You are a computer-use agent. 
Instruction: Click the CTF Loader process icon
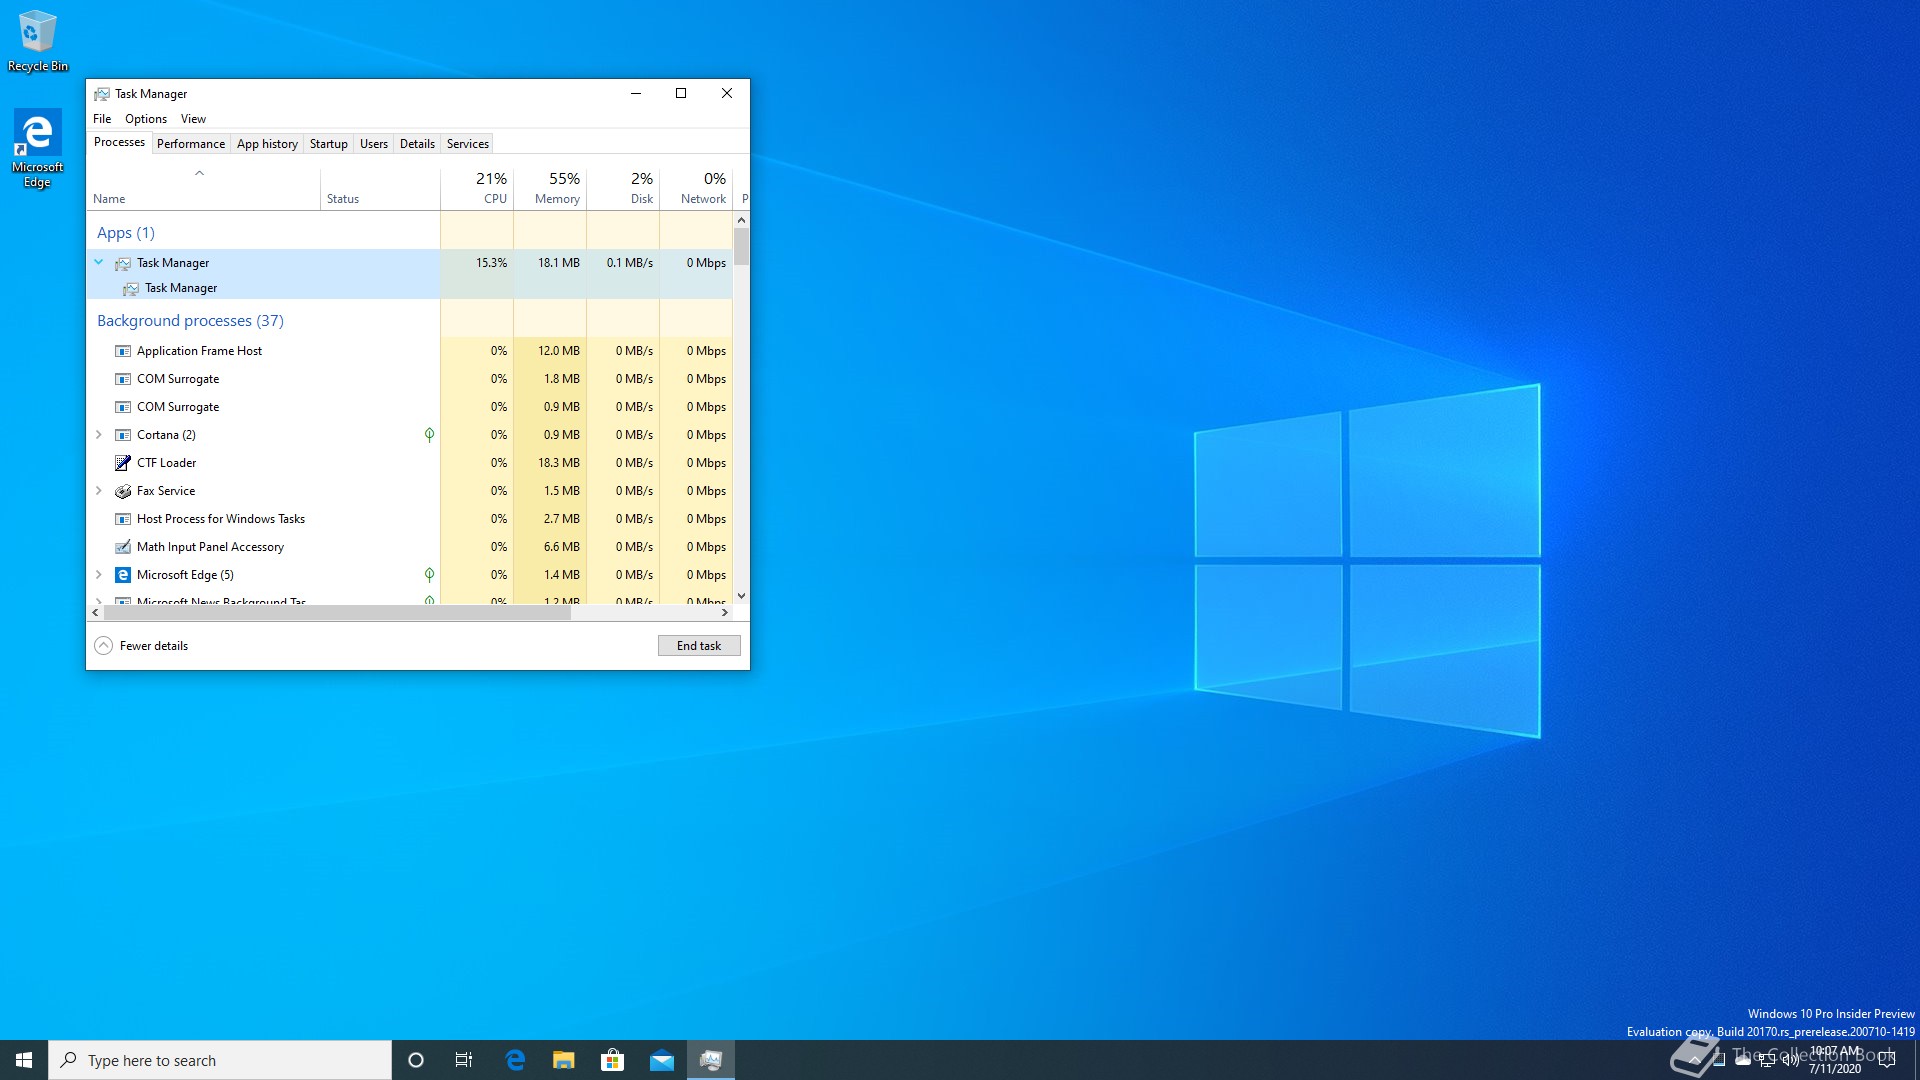(122, 463)
